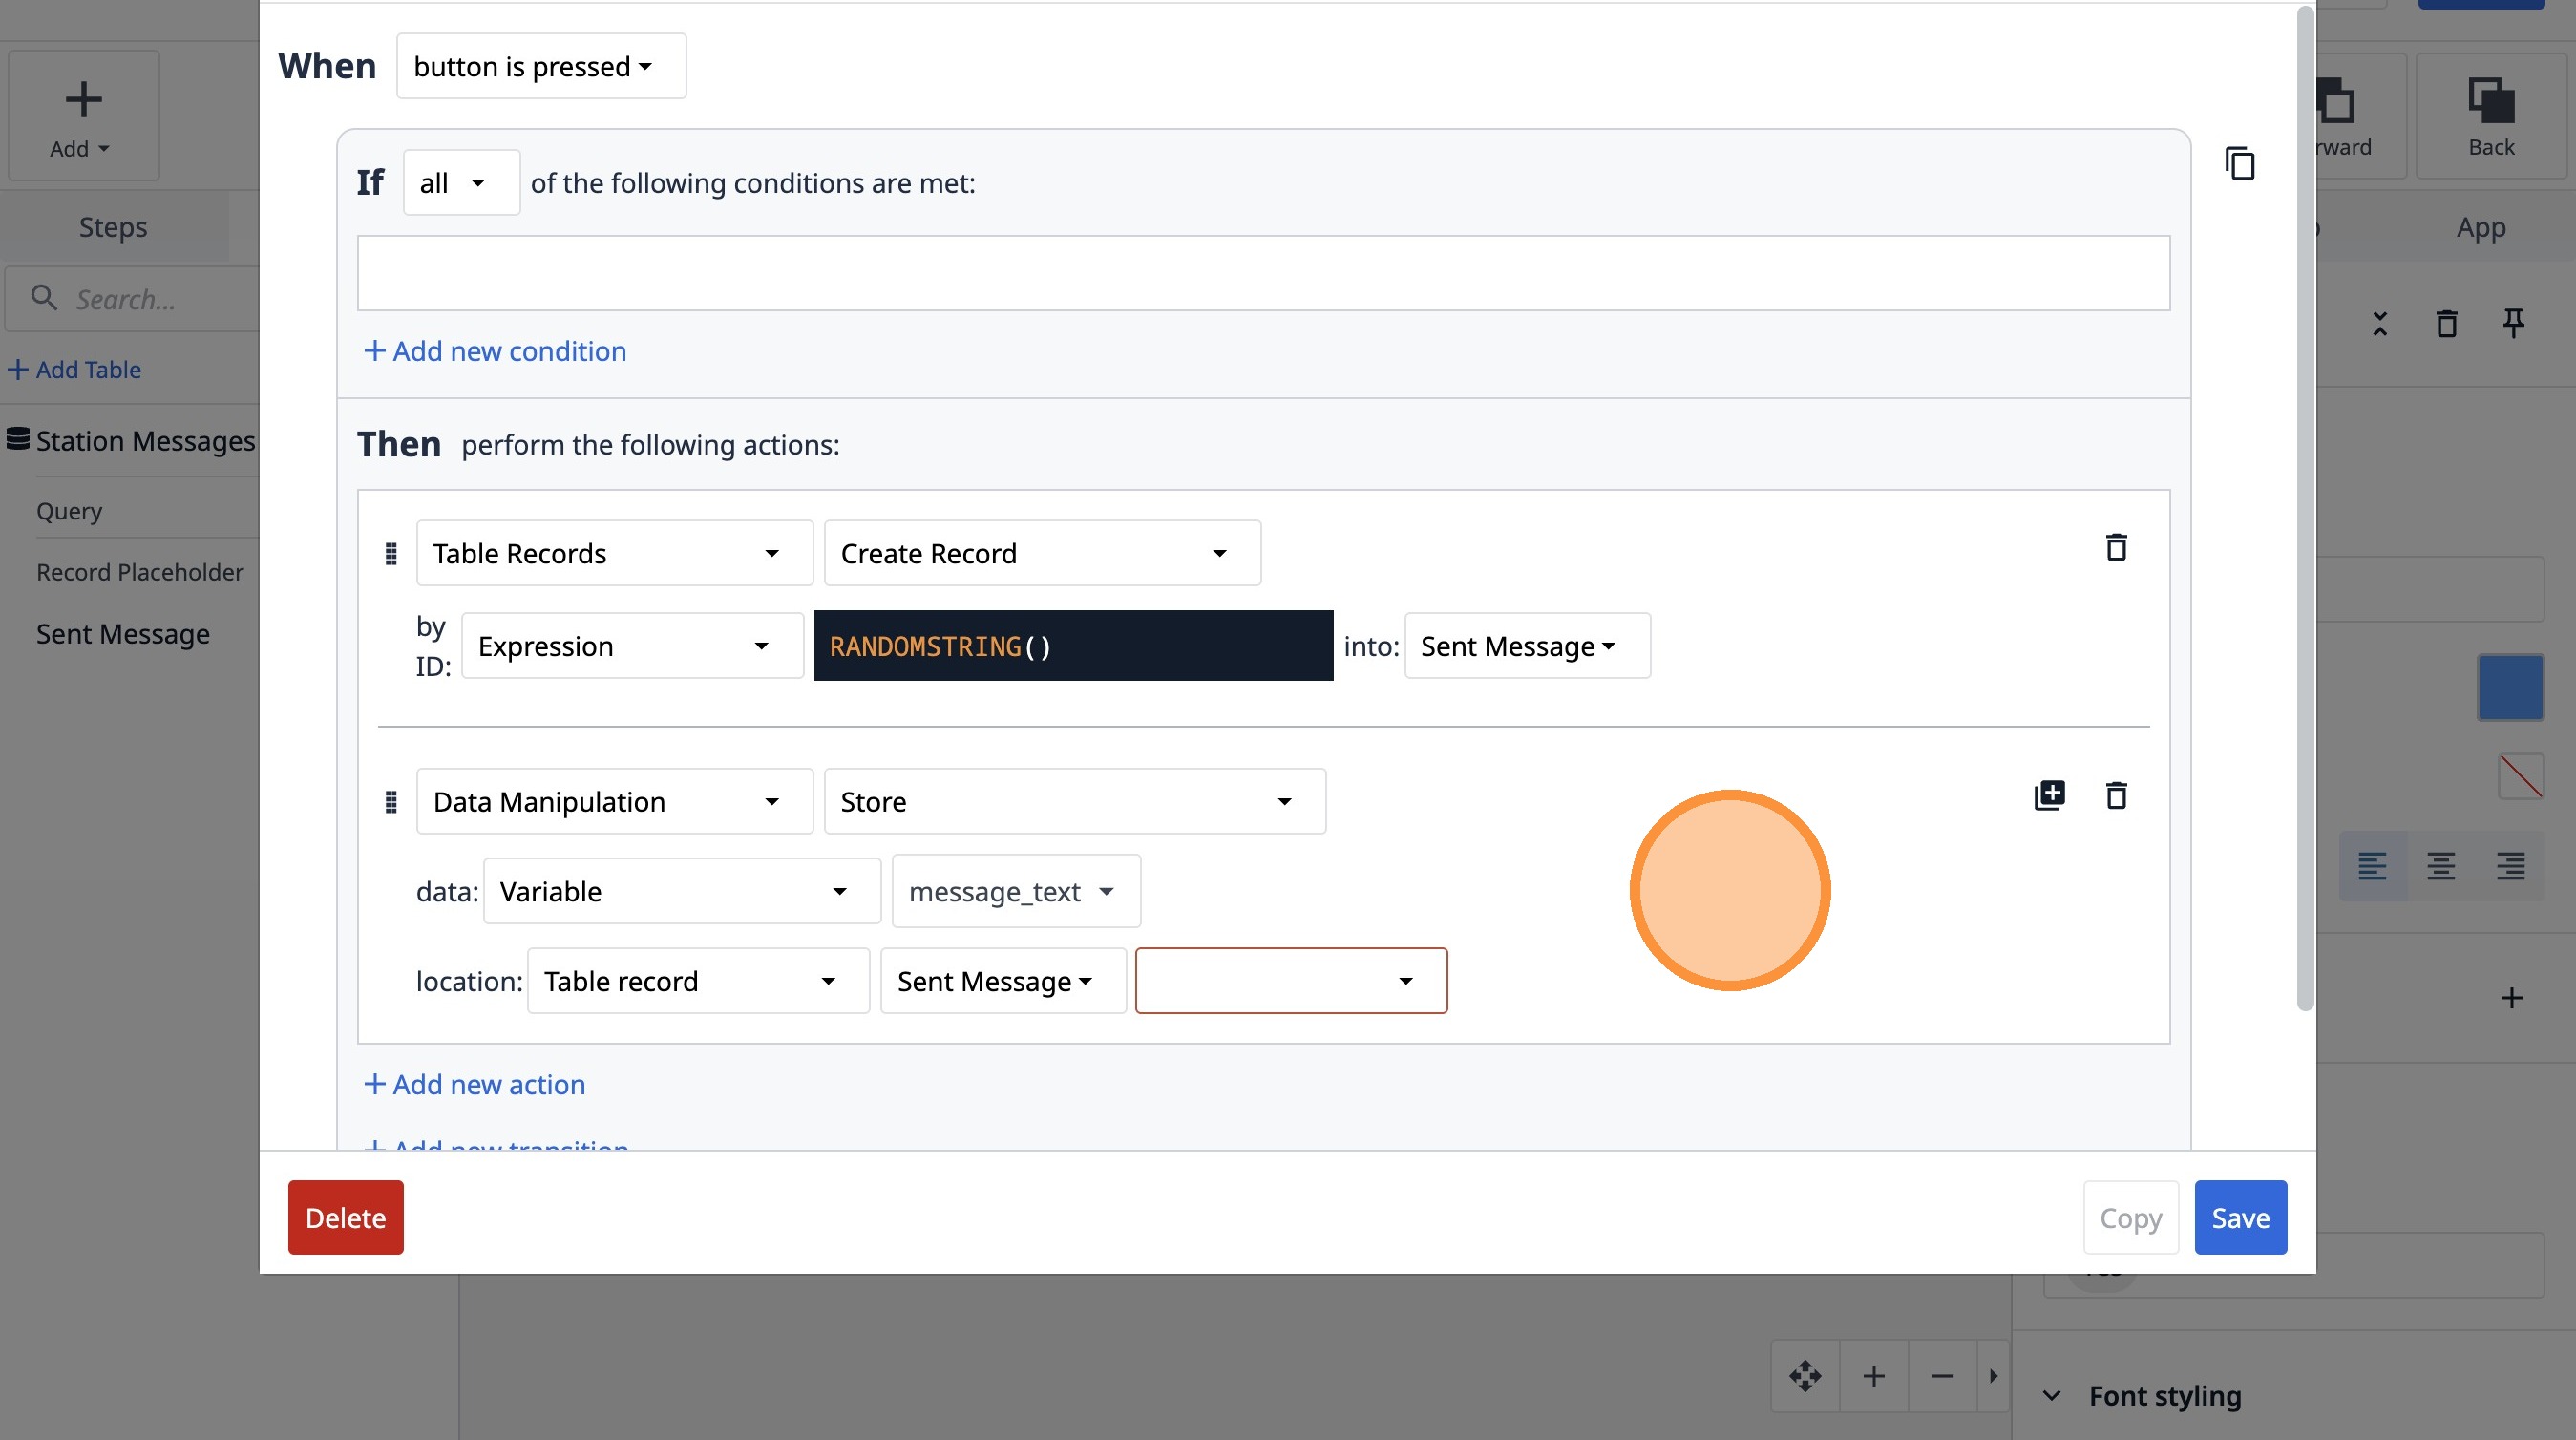Select center text alignment icon
This screenshot has width=2576, height=1440.
[2440, 866]
